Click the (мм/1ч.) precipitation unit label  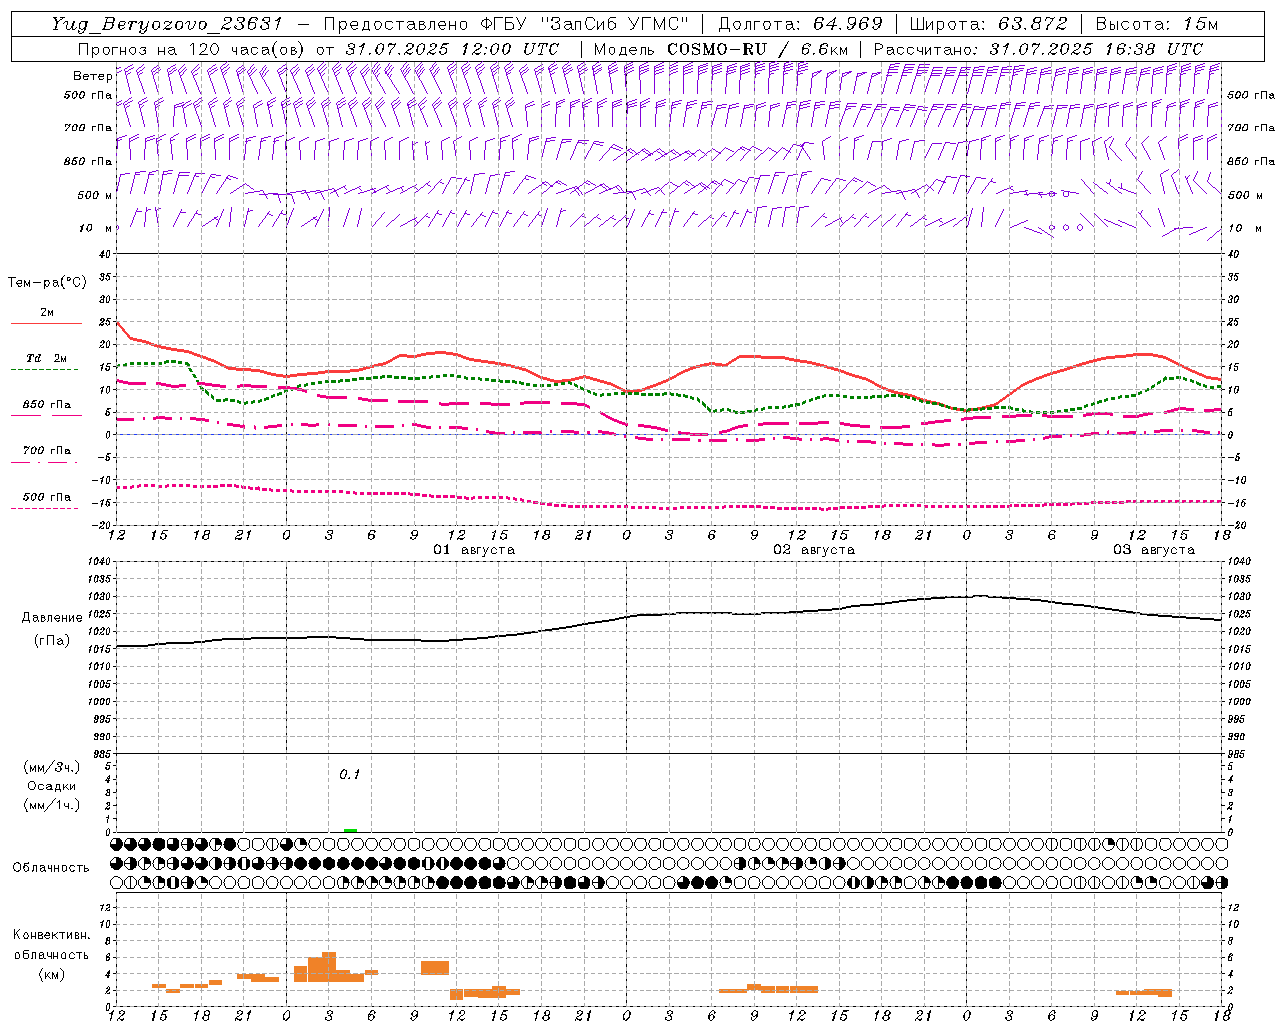(x=52, y=805)
